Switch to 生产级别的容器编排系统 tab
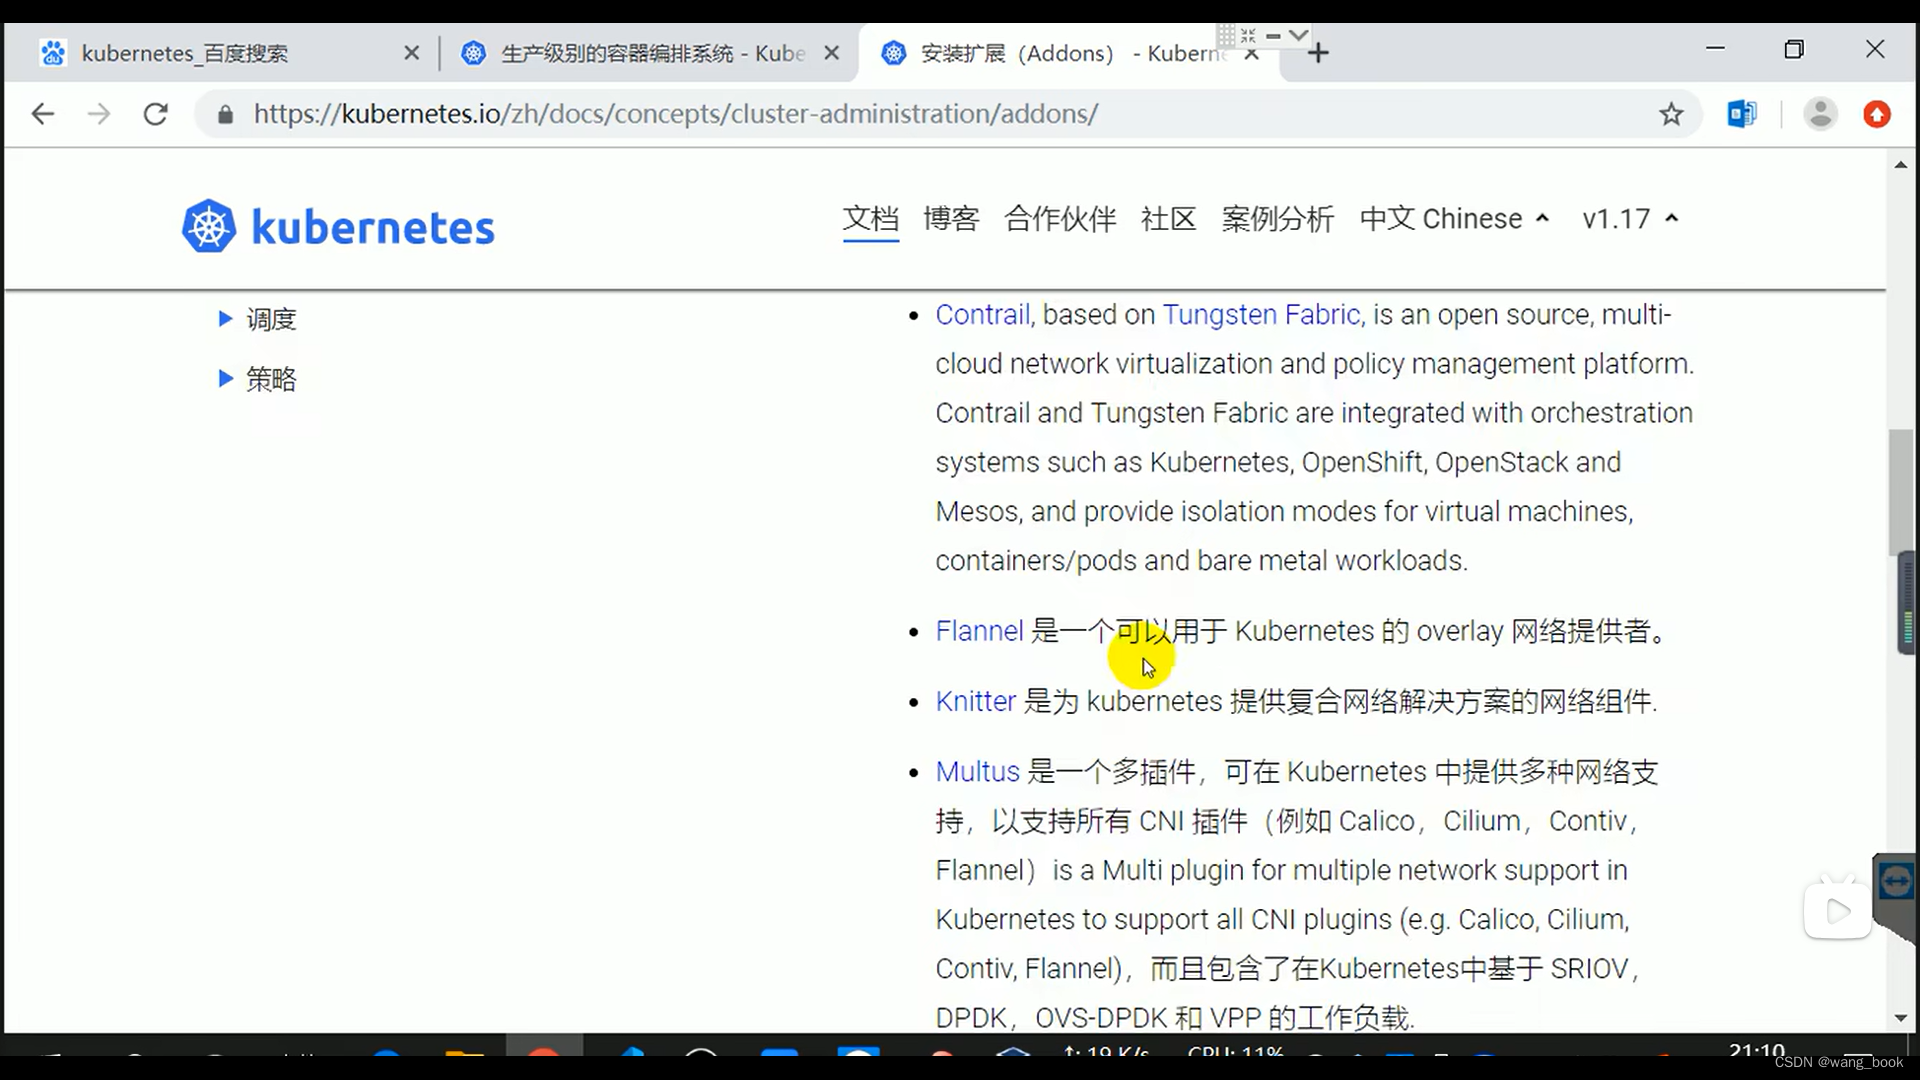The width and height of the screenshot is (1920, 1080). 648,53
